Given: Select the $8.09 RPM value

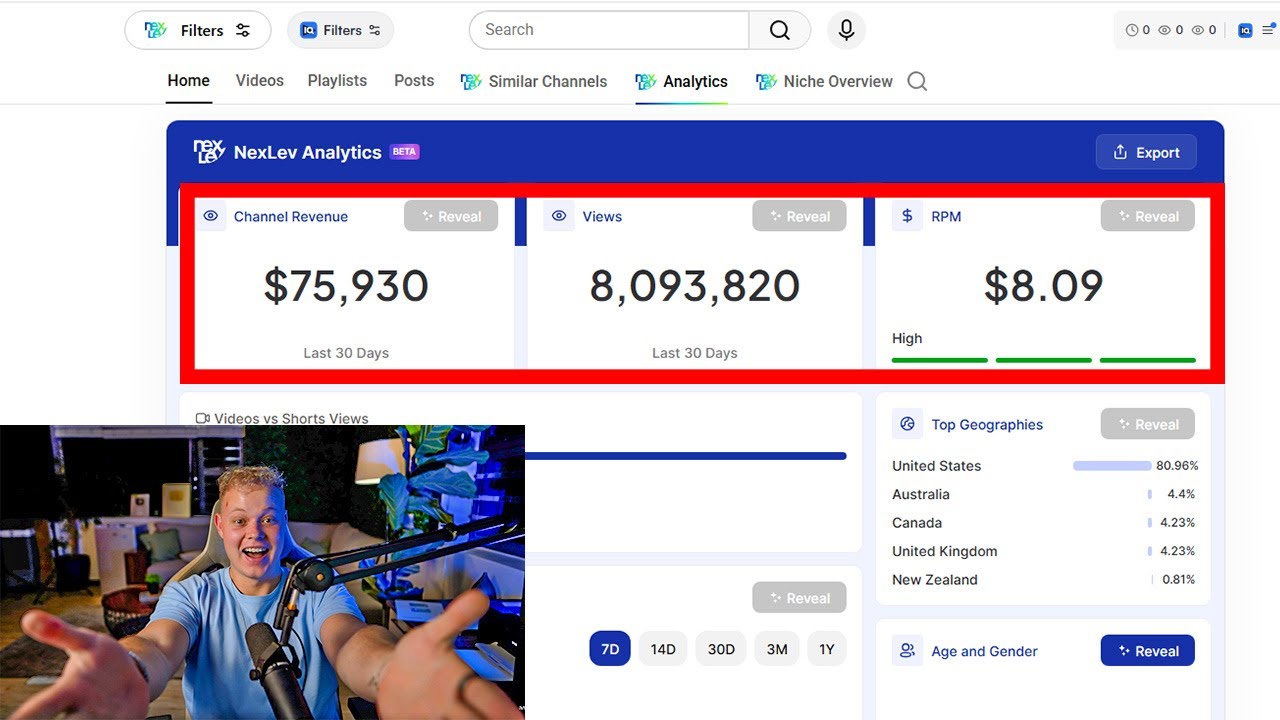Looking at the screenshot, I should point(1043,286).
